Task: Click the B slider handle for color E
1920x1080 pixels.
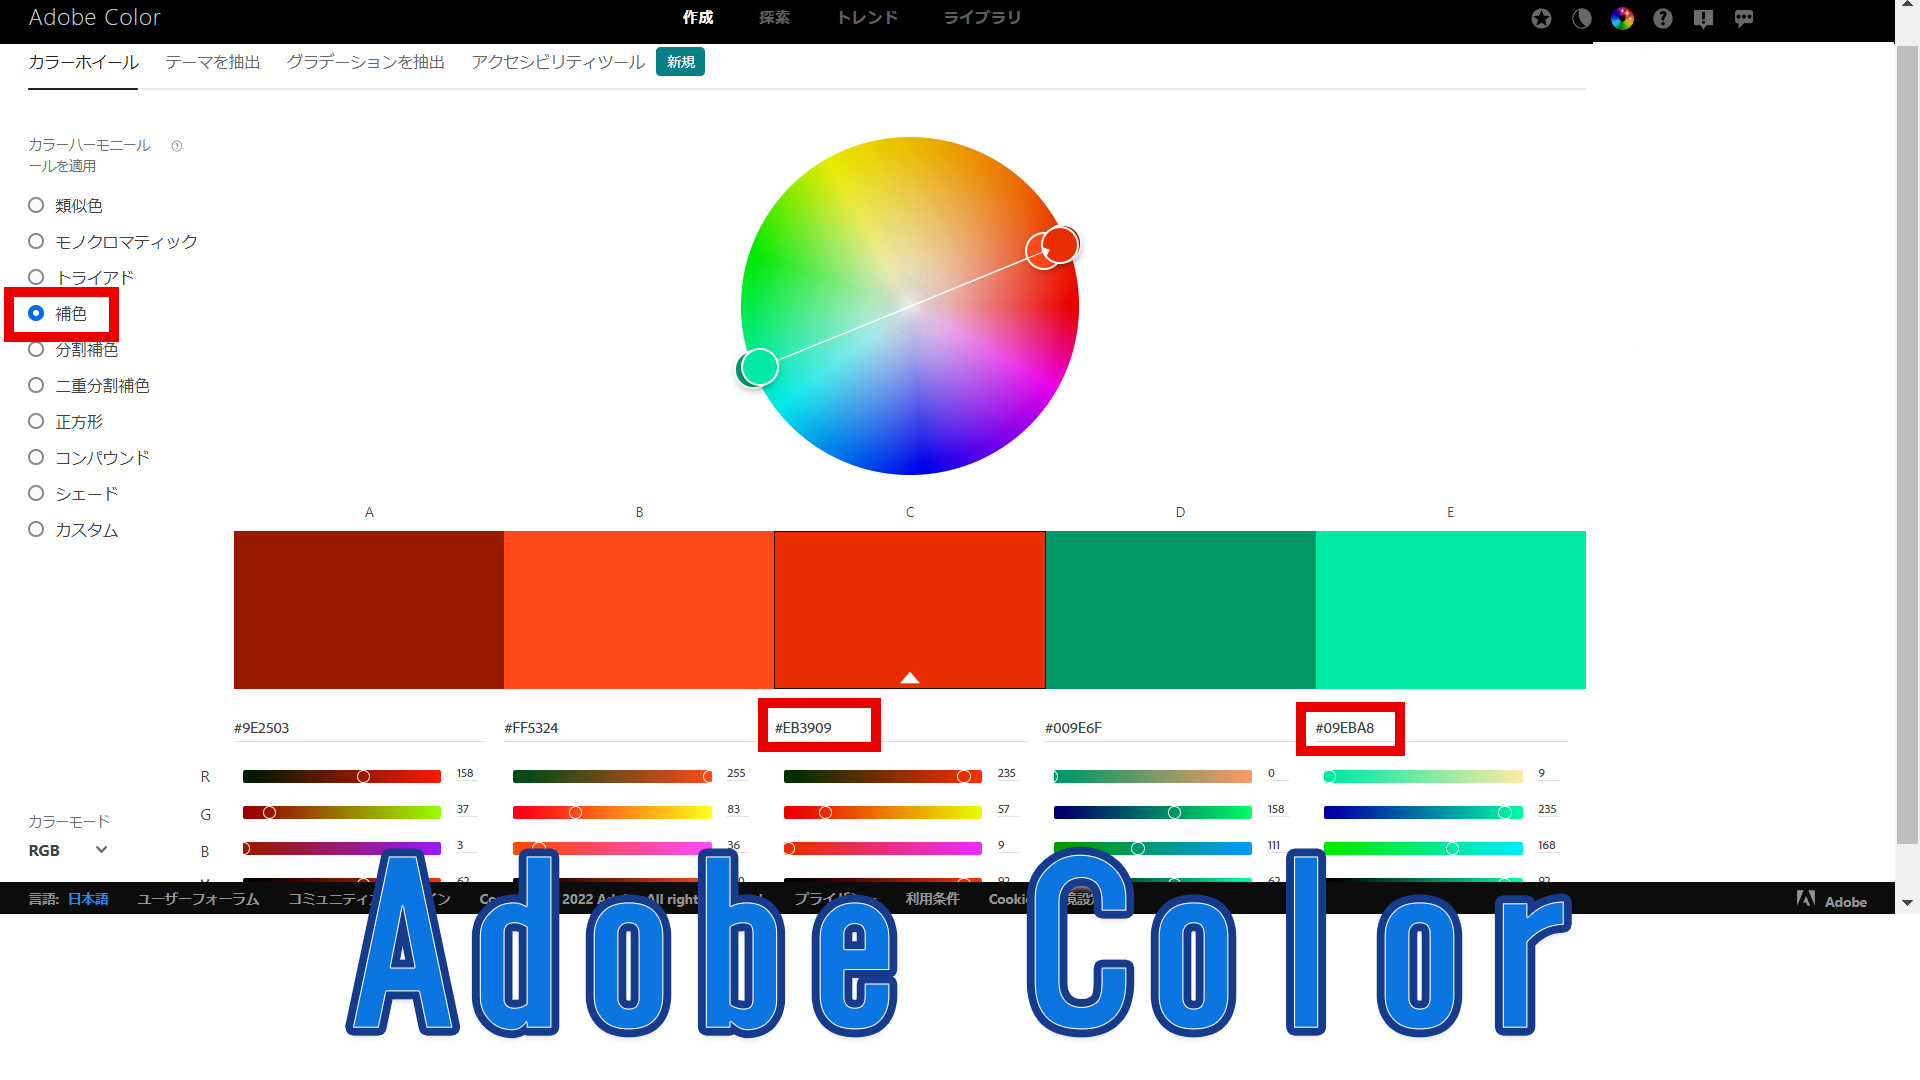Action: [1452, 849]
